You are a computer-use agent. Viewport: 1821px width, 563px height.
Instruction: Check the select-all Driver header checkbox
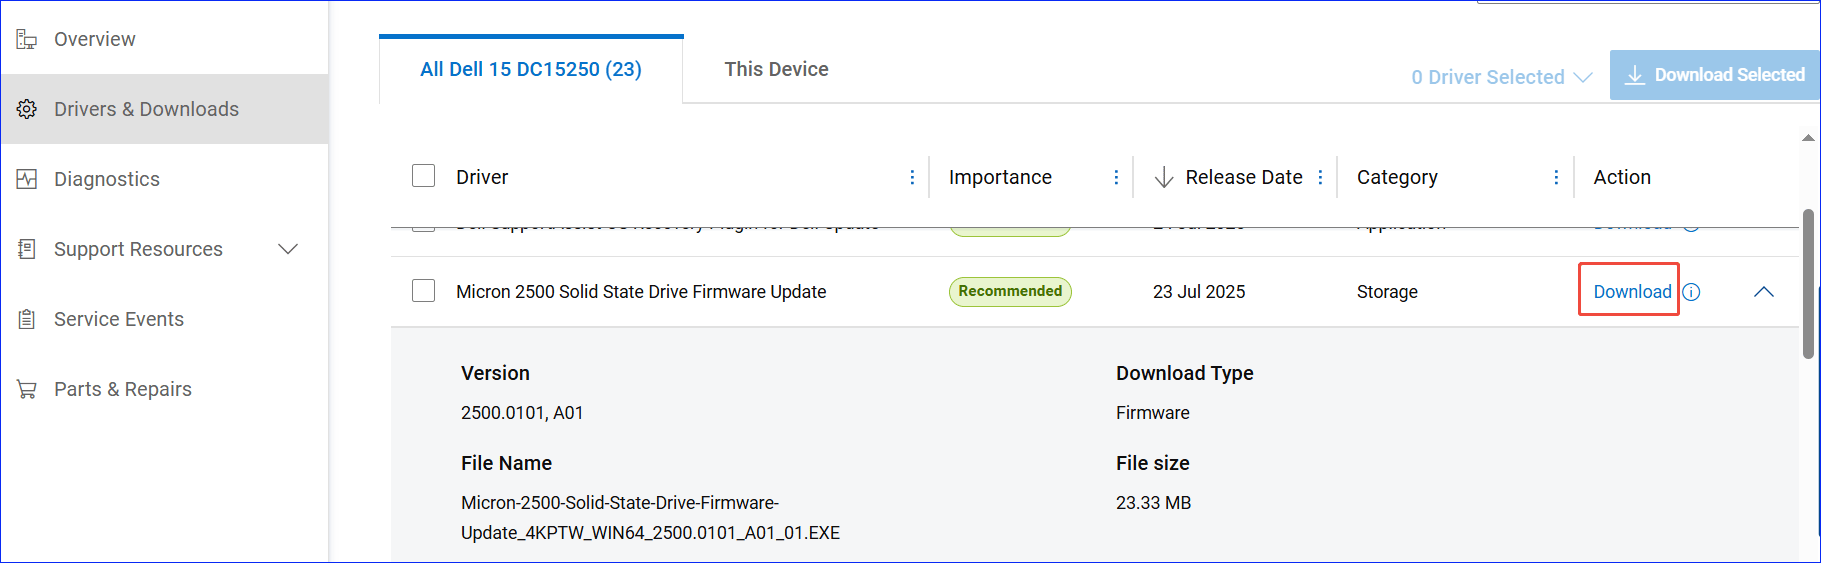(424, 176)
